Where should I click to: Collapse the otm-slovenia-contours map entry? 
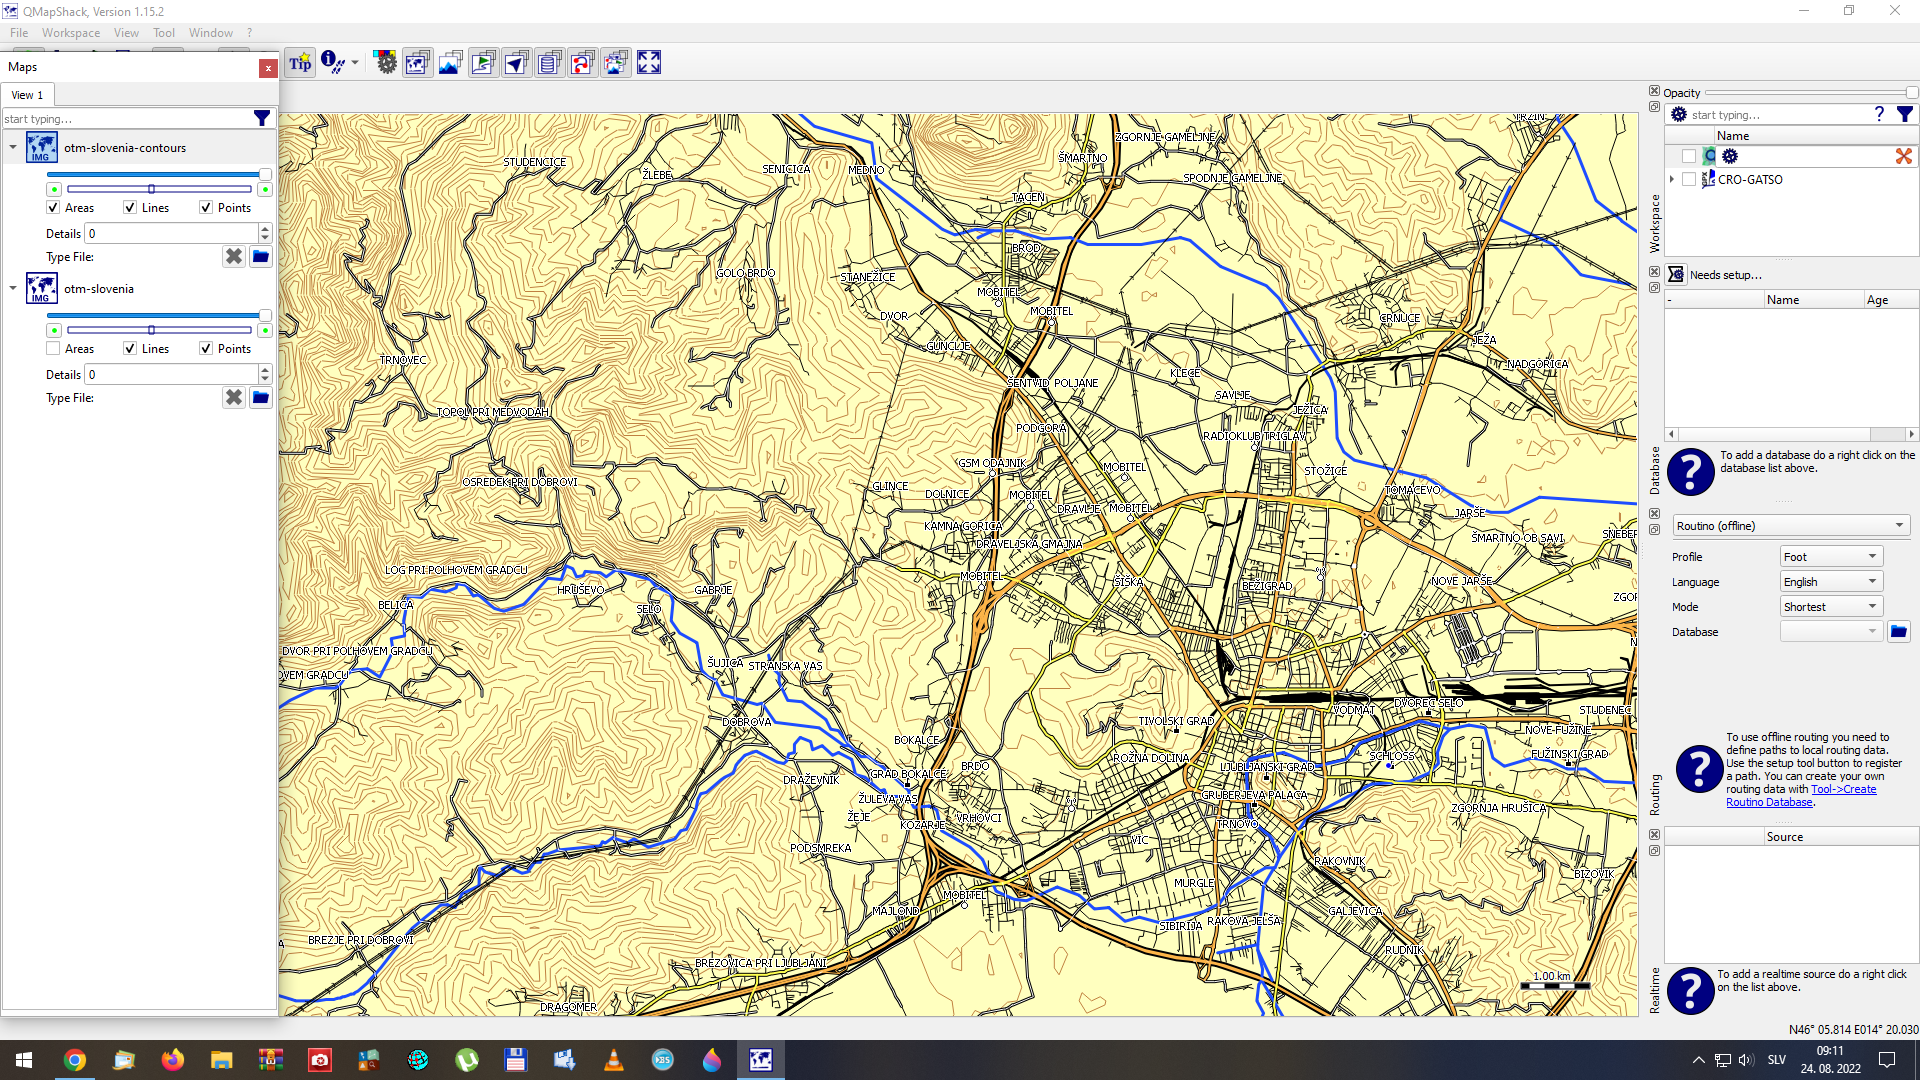click(x=13, y=148)
